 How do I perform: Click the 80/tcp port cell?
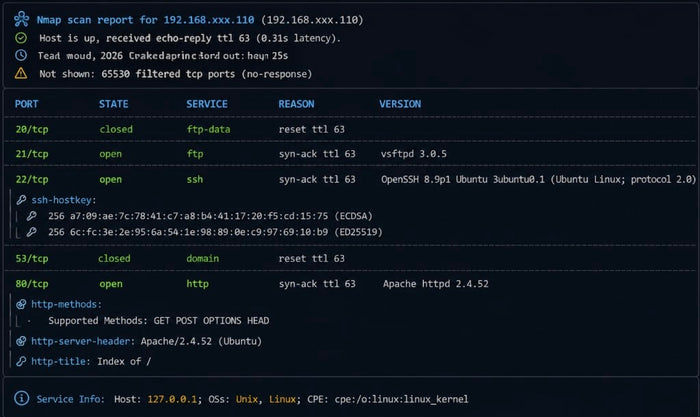(32, 284)
